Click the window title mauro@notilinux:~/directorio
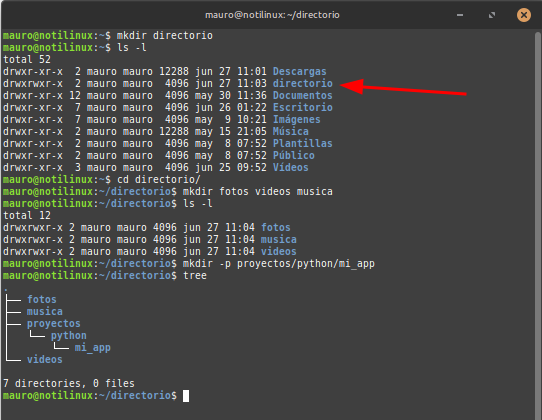The image size is (542, 420). click(272, 15)
